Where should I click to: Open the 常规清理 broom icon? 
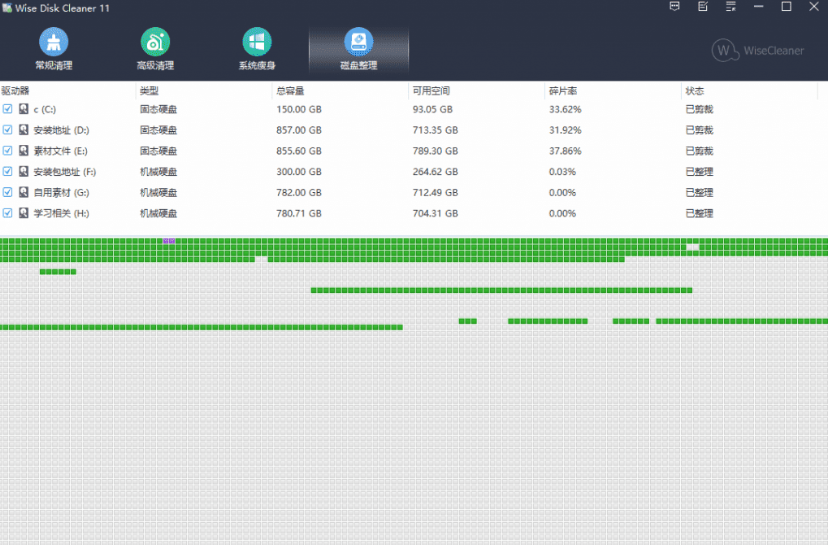tap(53, 43)
